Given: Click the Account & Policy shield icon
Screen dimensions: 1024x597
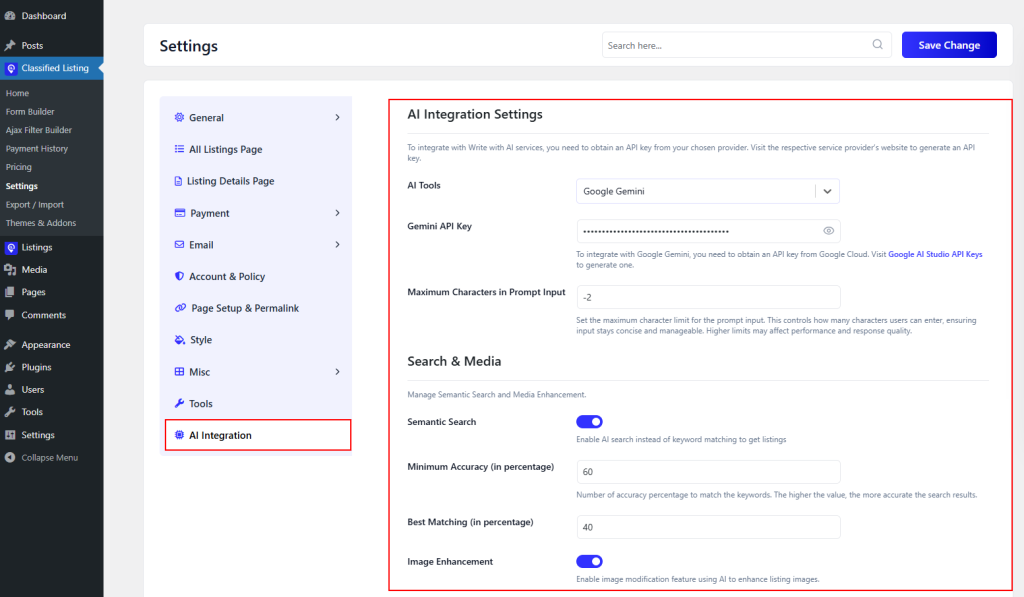Looking at the screenshot, I should coord(179,276).
